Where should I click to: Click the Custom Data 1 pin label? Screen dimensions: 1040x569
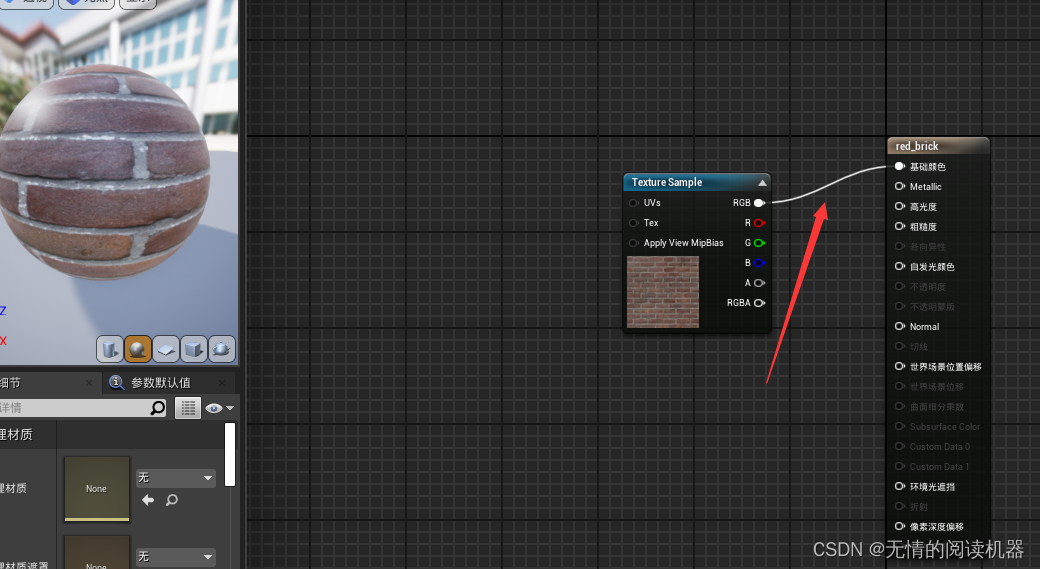[939, 466]
